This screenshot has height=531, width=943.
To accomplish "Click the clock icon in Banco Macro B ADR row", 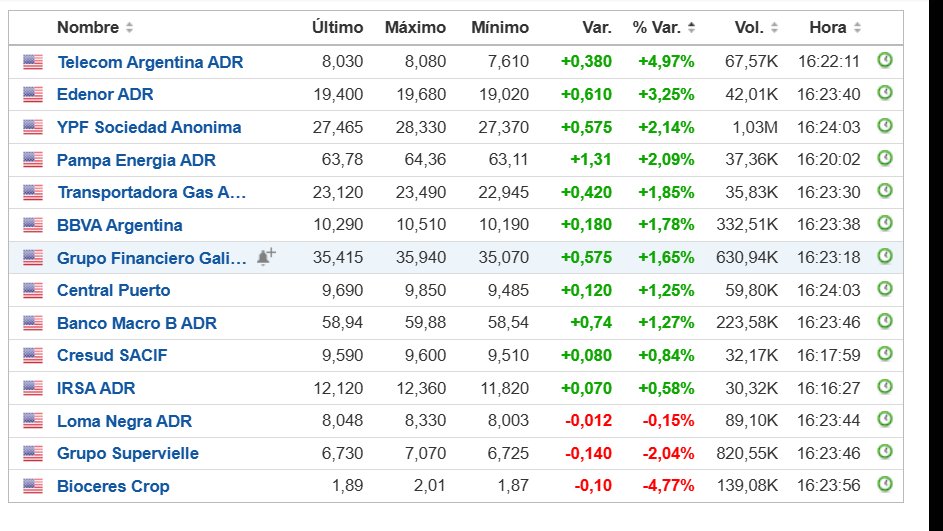I will pos(885,322).
